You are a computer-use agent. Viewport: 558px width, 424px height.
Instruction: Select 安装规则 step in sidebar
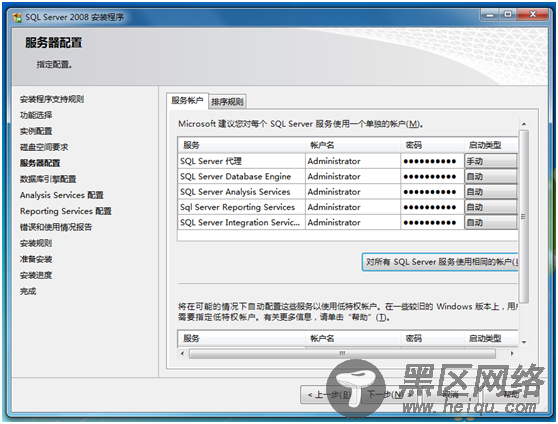36,243
